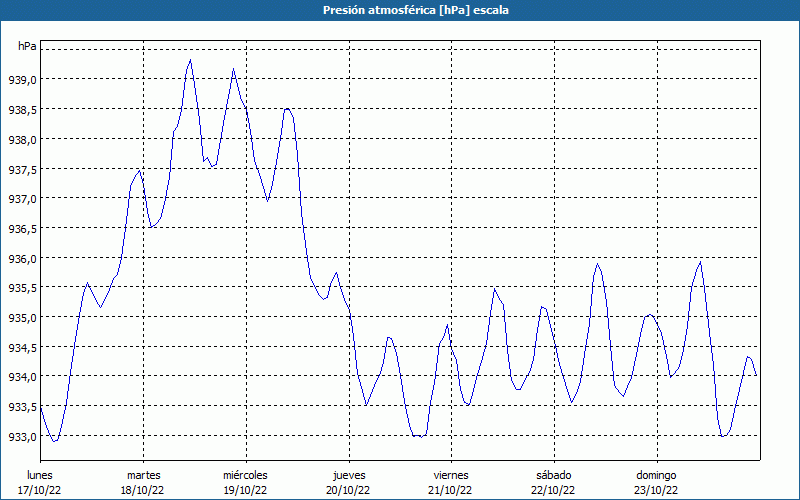Select the 937,0 axis value
800x500 pixels.
pyautogui.click(x=22, y=198)
